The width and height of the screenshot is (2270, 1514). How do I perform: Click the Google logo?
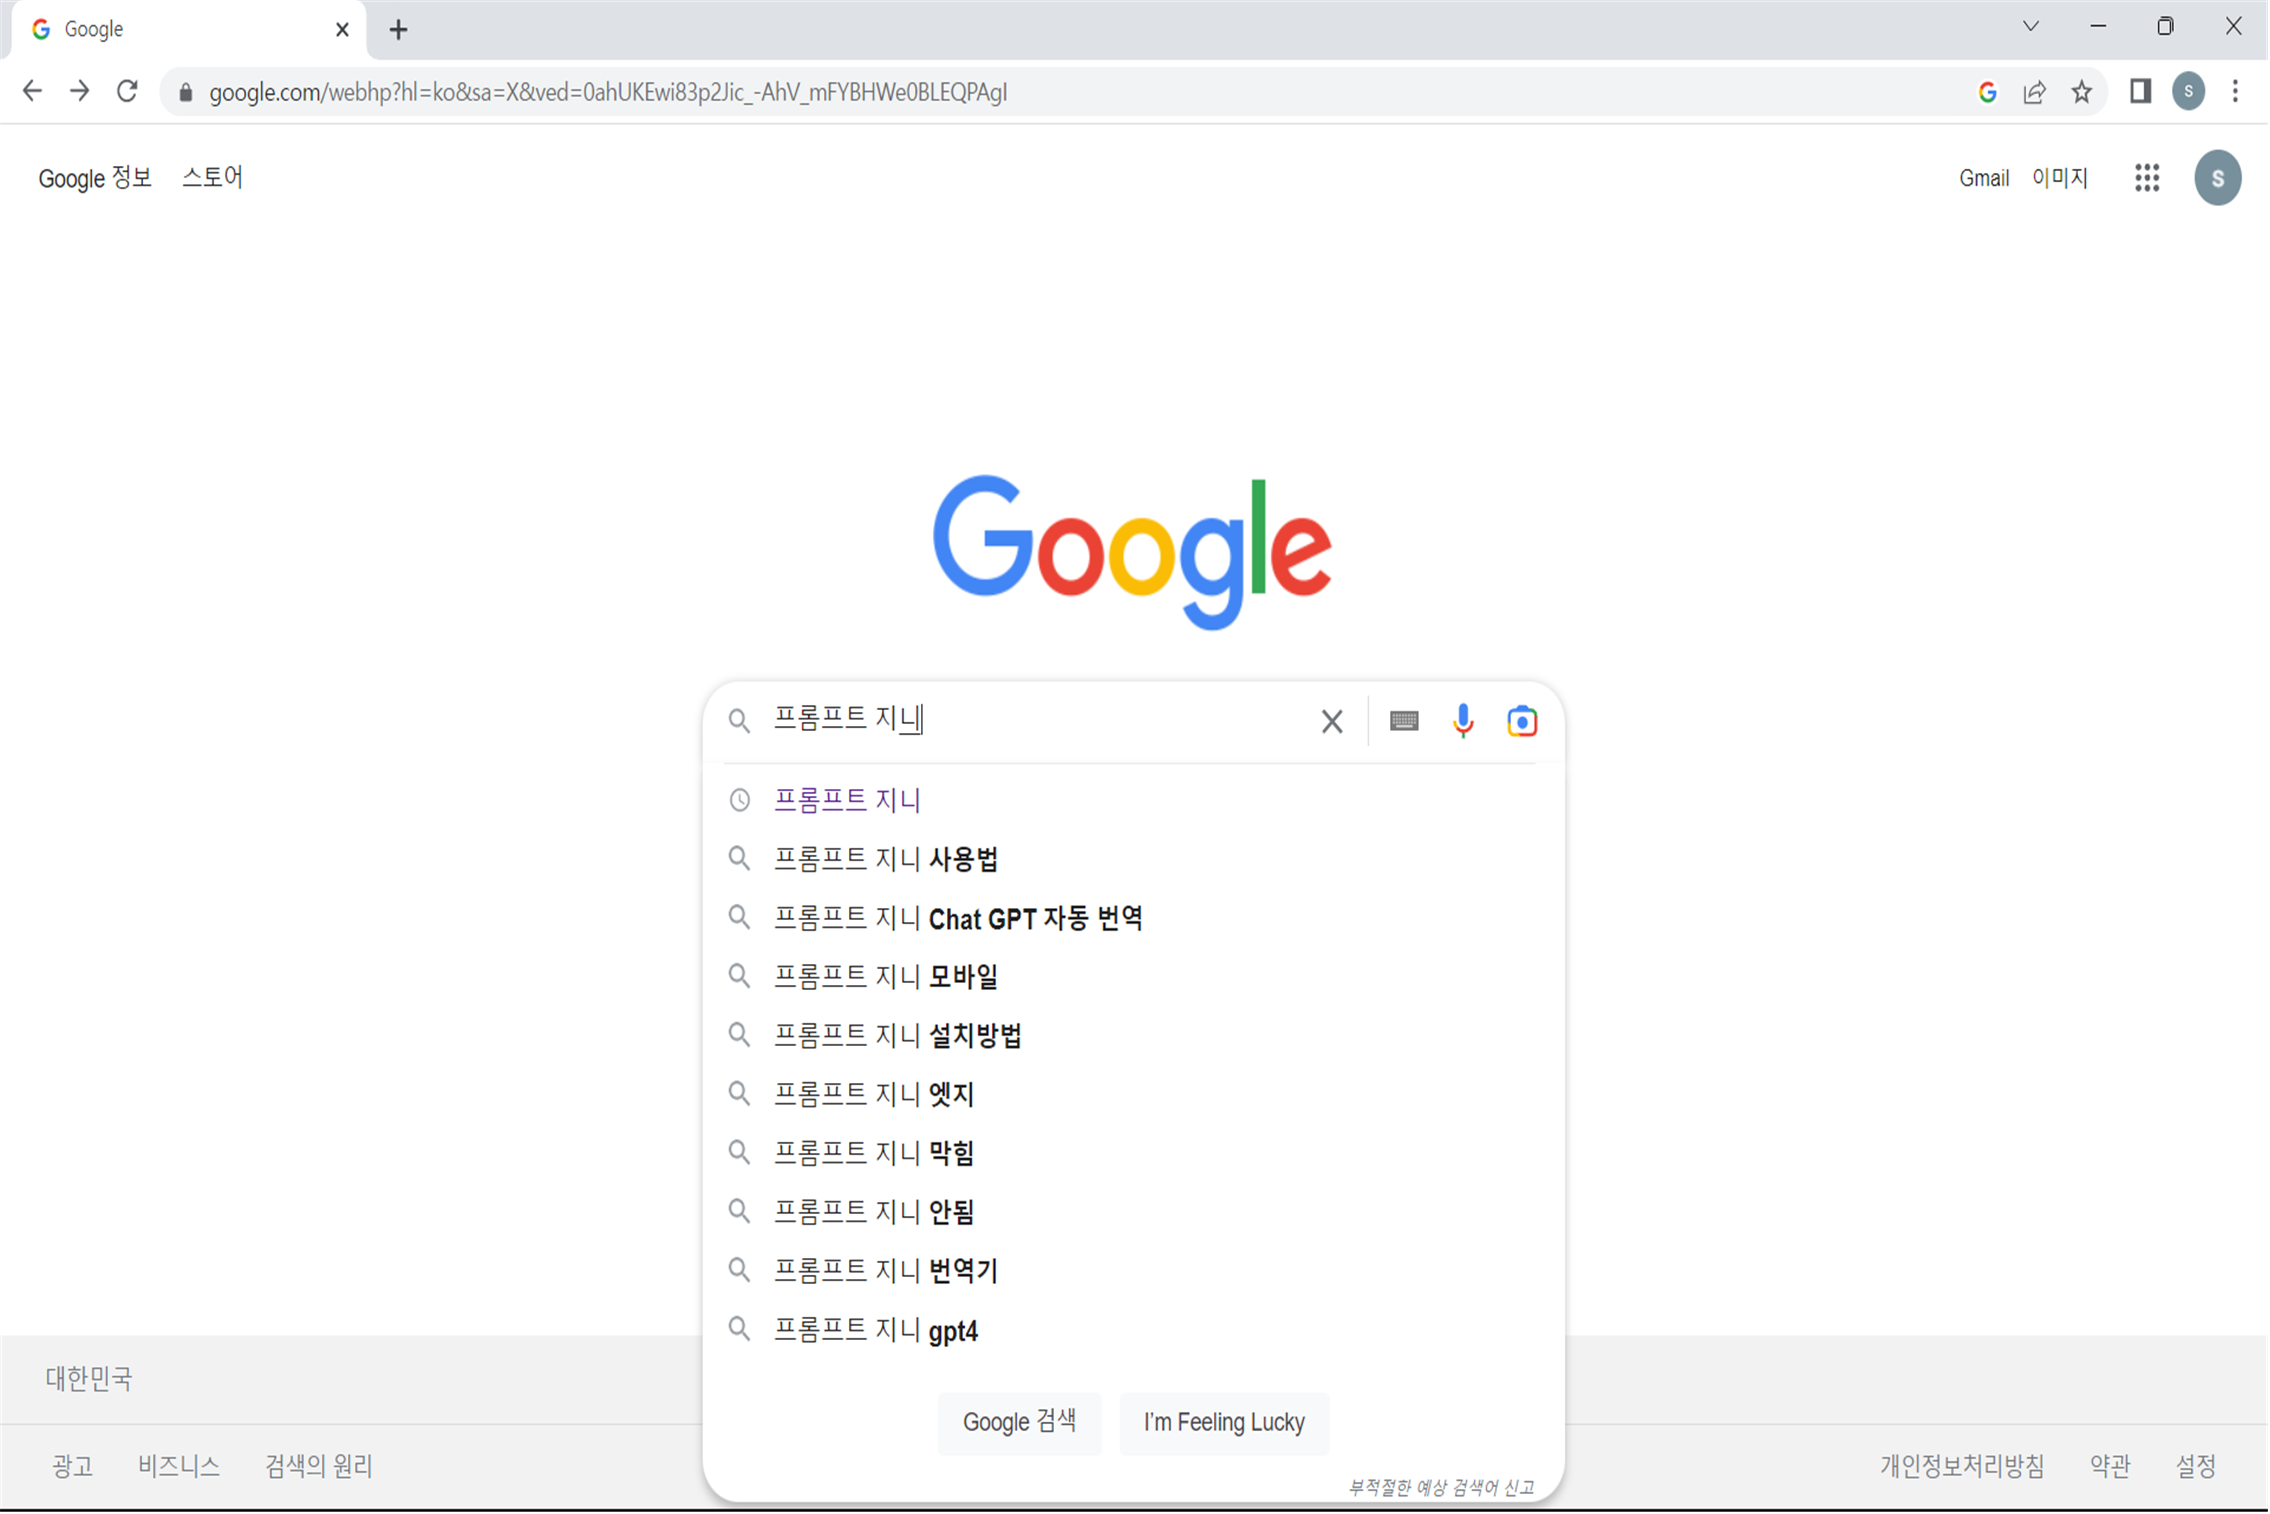pos(1132,551)
